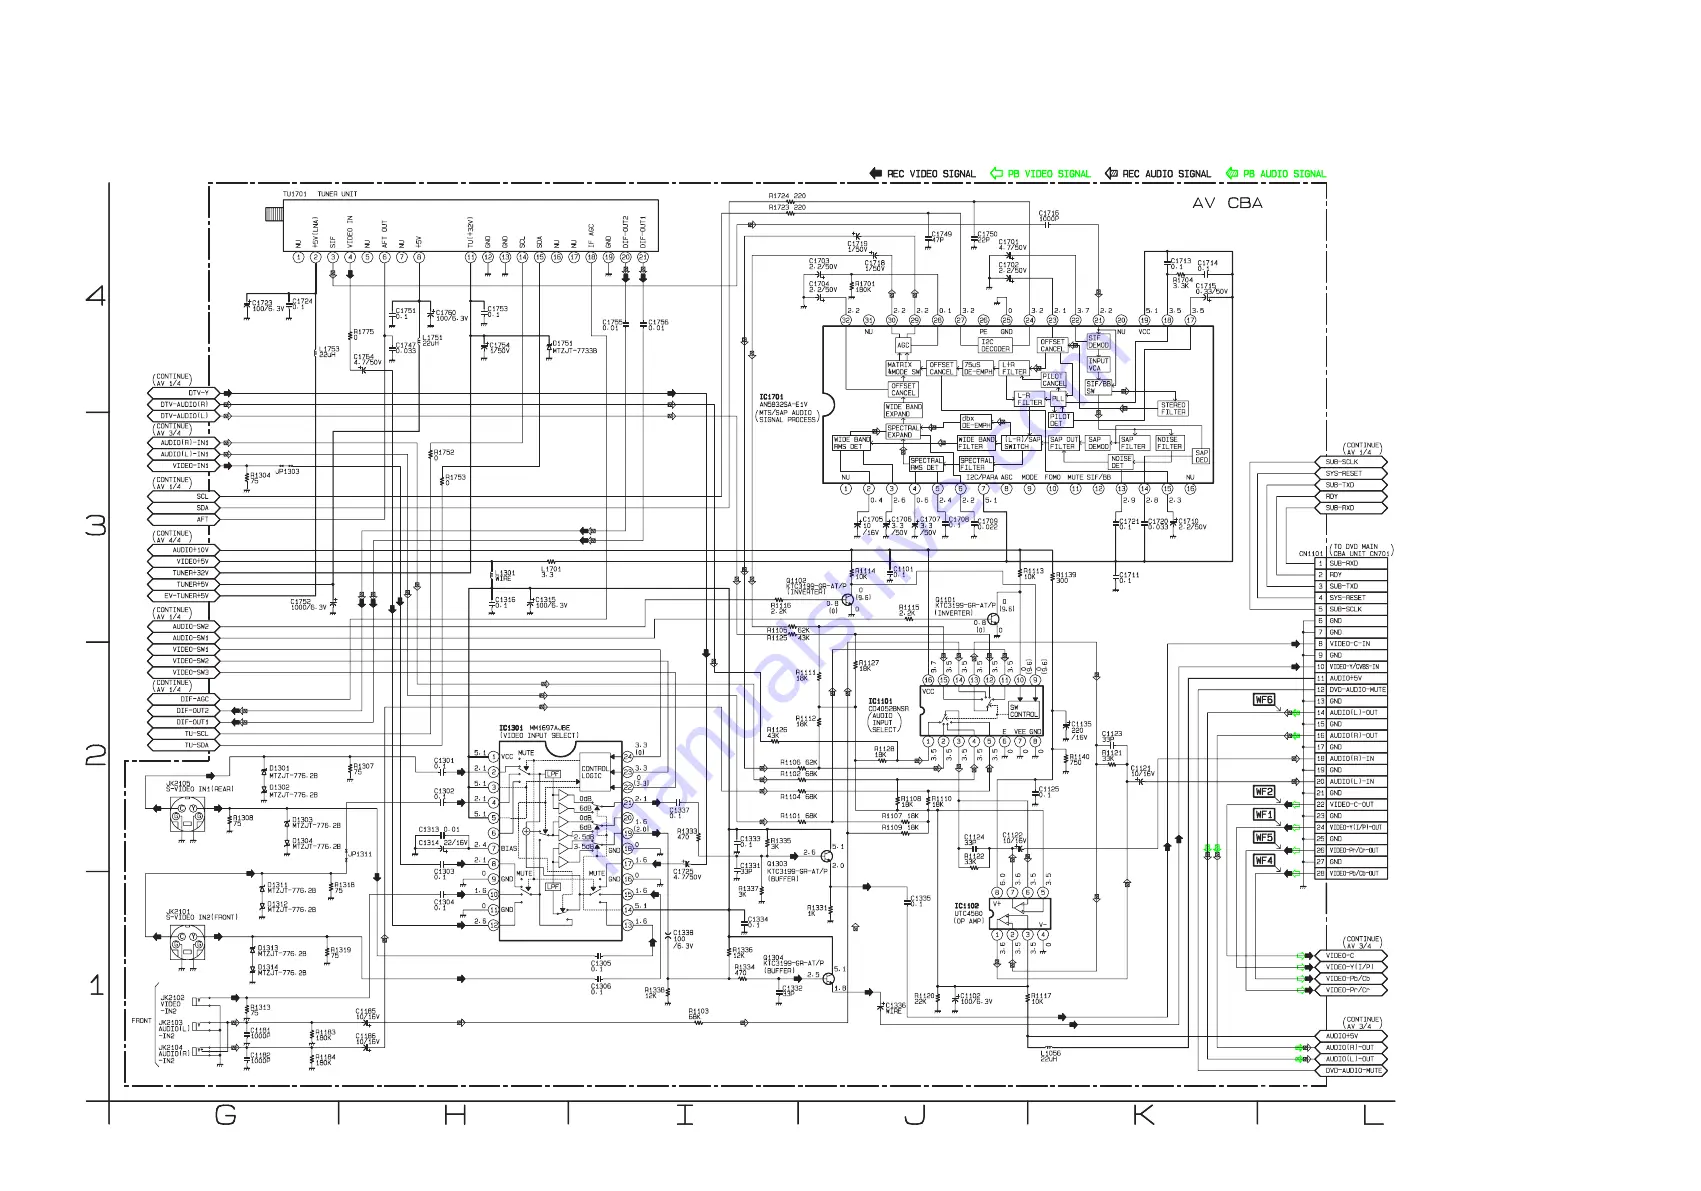Click the STEREO FILTER block in IC1701
The height and width of the screenshot is (1191, 1701).
1173,408
